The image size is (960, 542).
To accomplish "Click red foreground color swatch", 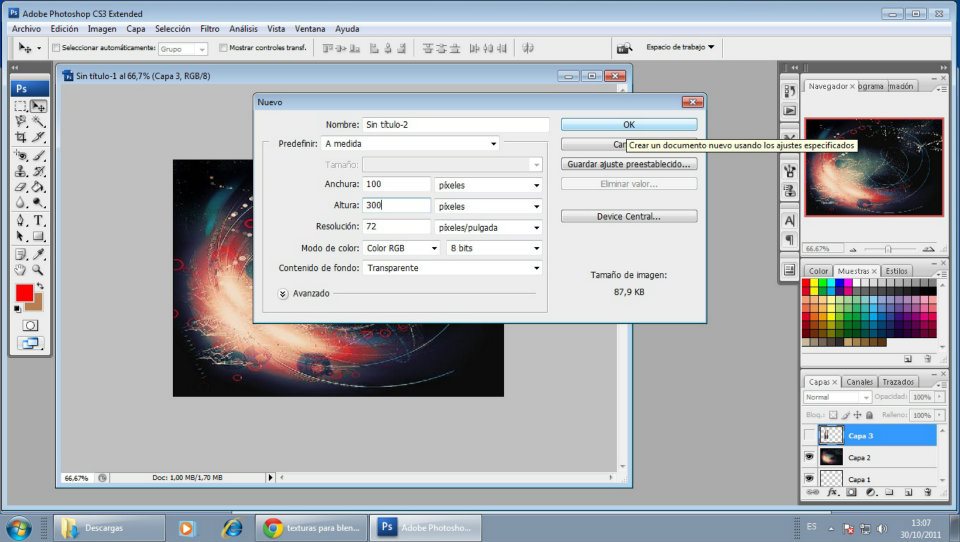I will point(24,293).
